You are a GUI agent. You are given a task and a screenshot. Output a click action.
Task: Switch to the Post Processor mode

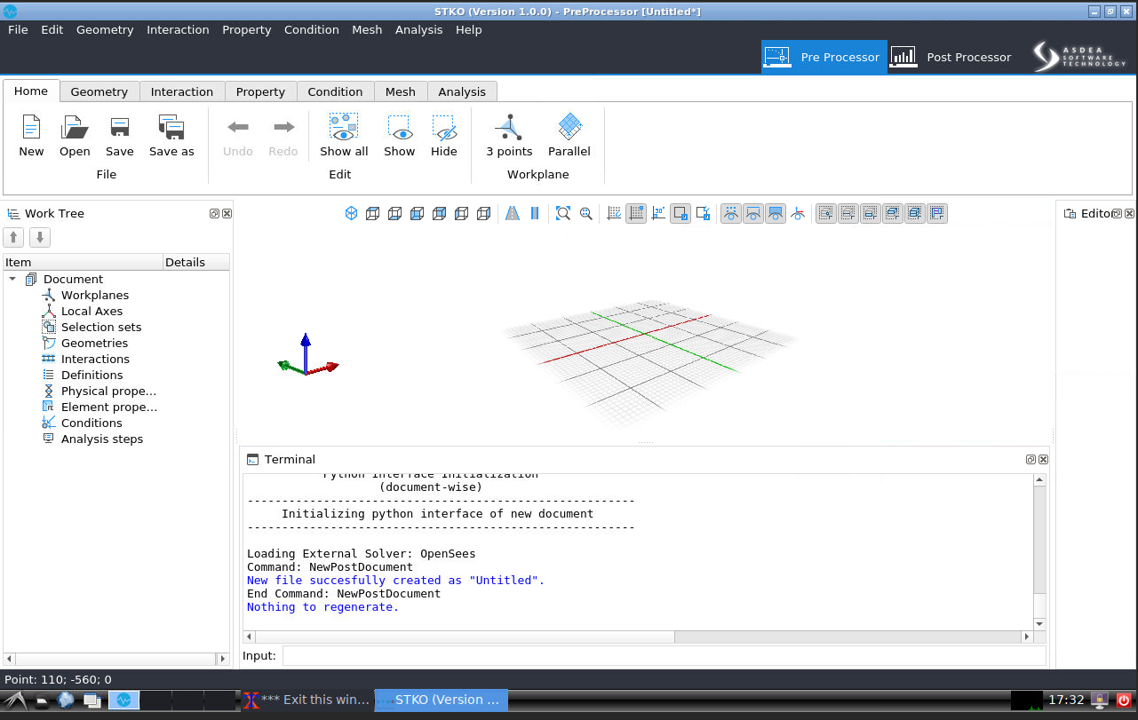(x=951, y=57)
